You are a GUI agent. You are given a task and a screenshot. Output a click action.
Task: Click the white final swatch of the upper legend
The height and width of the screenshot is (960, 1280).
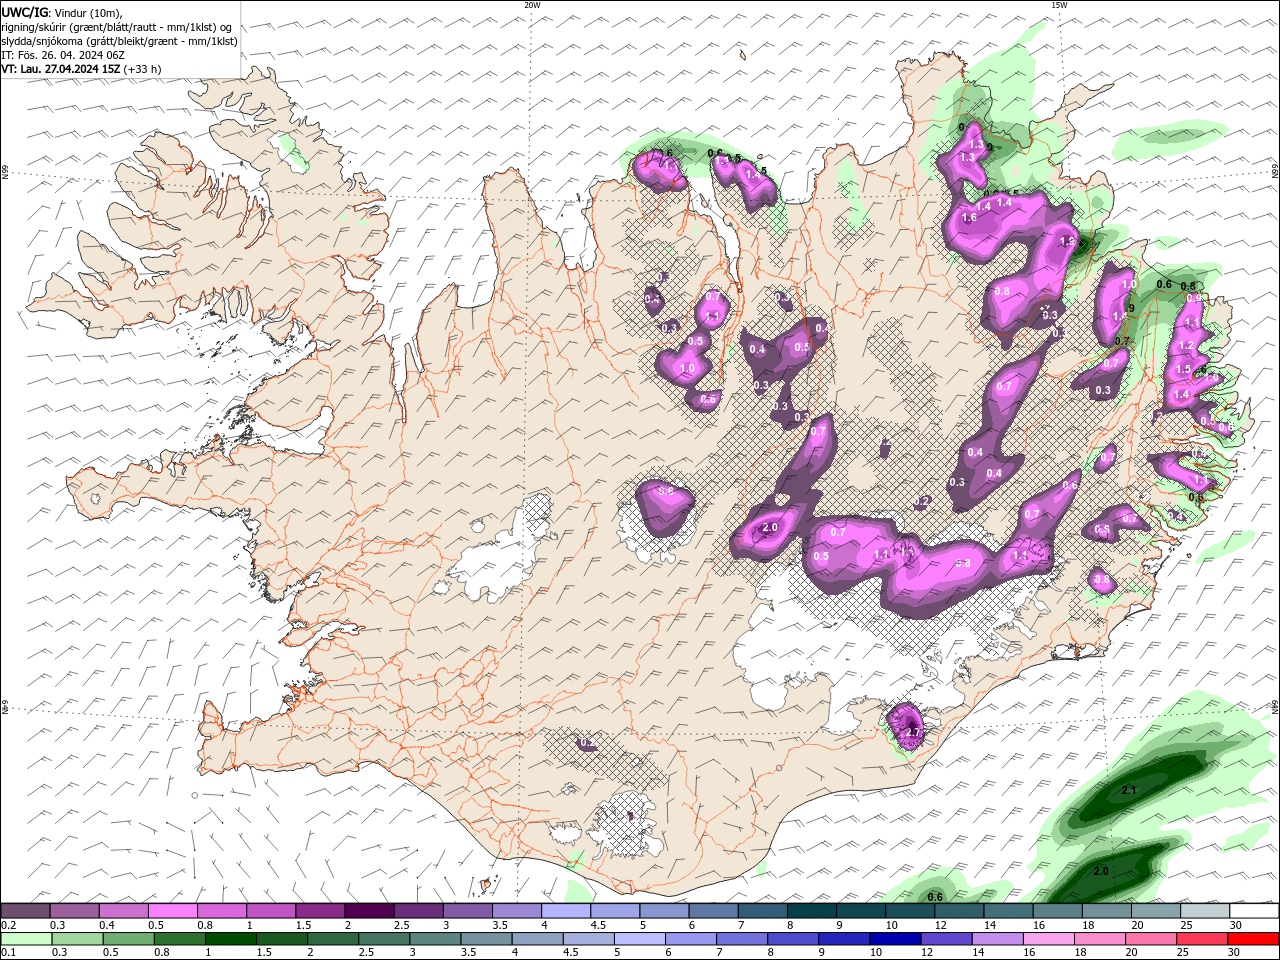click(1254, 910)
